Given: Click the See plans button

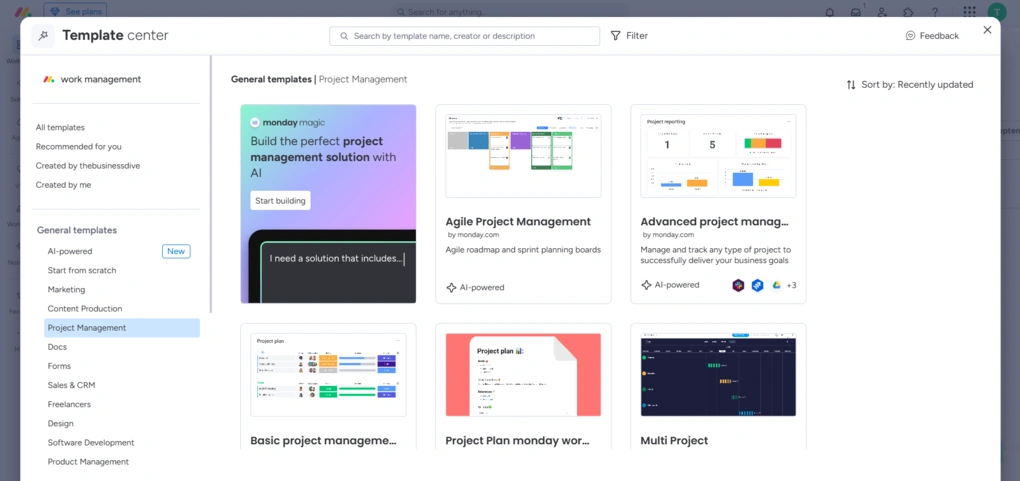Looking at the screenshot, I should [x=75, y=12].
